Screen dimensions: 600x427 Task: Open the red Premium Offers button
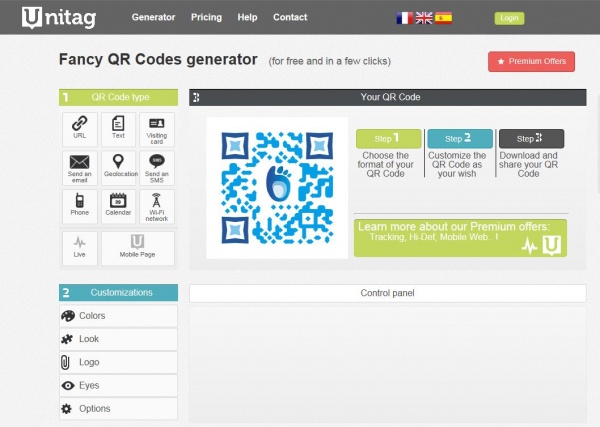[531, 62]
